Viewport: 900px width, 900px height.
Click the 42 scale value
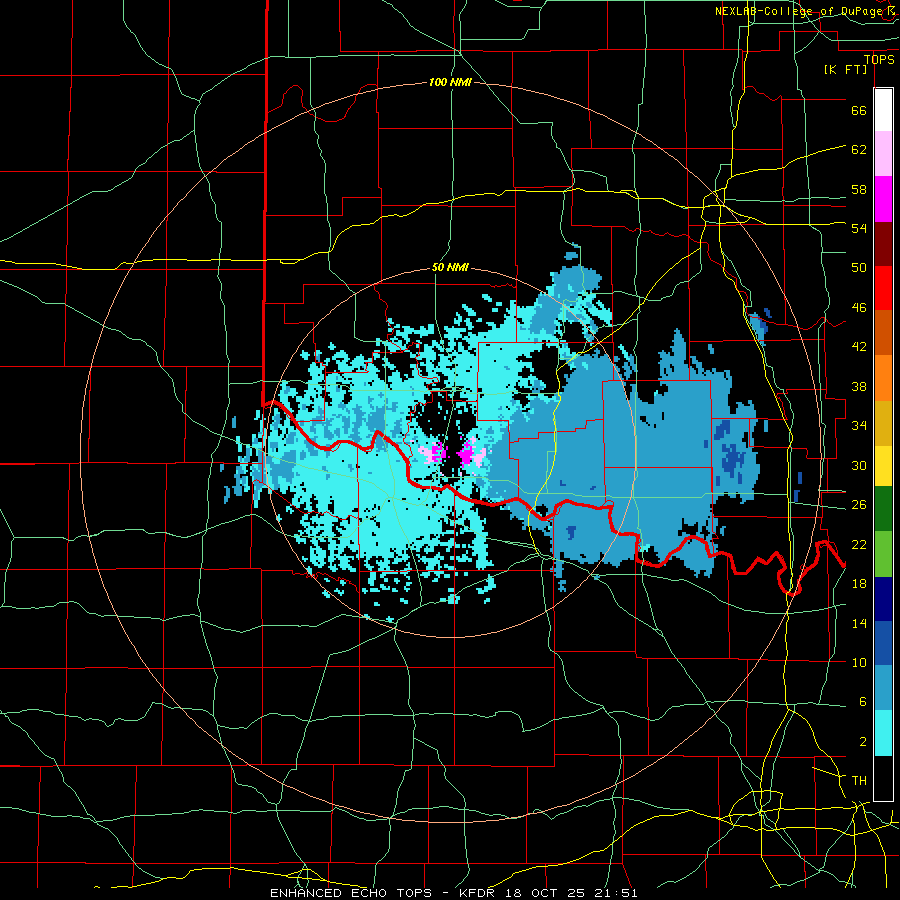tap(859, 347)
